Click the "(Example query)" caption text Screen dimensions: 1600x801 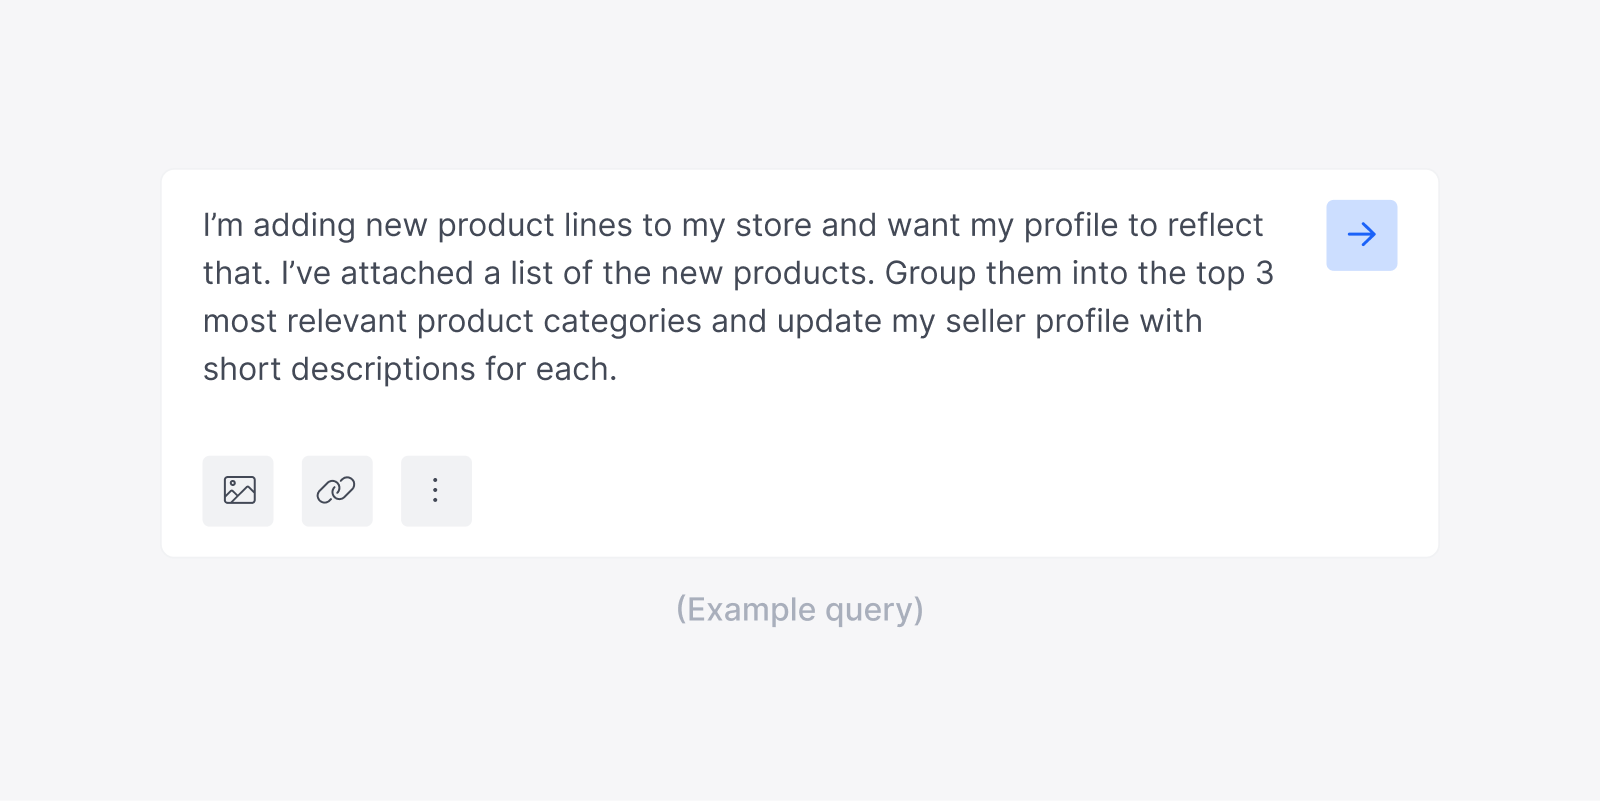800,609
